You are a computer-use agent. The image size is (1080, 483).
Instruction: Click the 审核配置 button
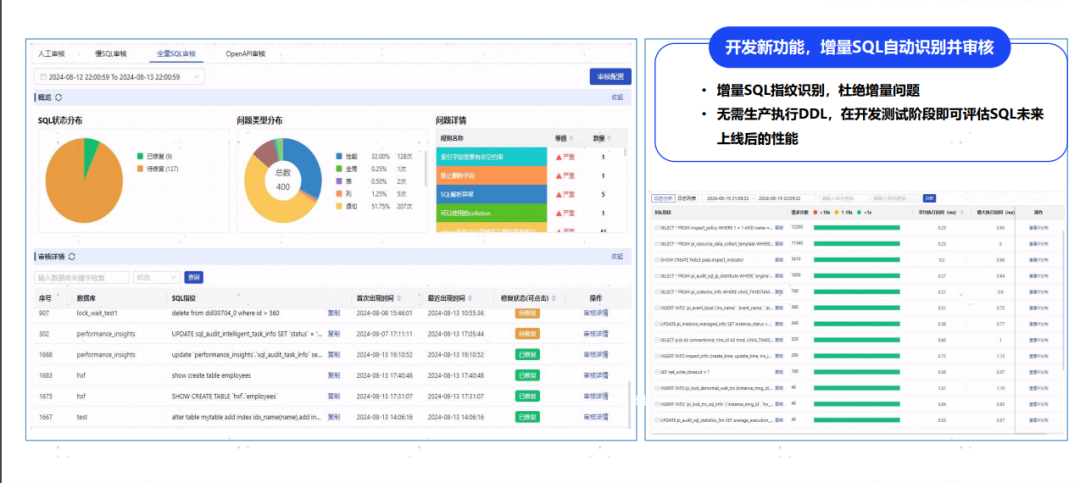[610, 77]
